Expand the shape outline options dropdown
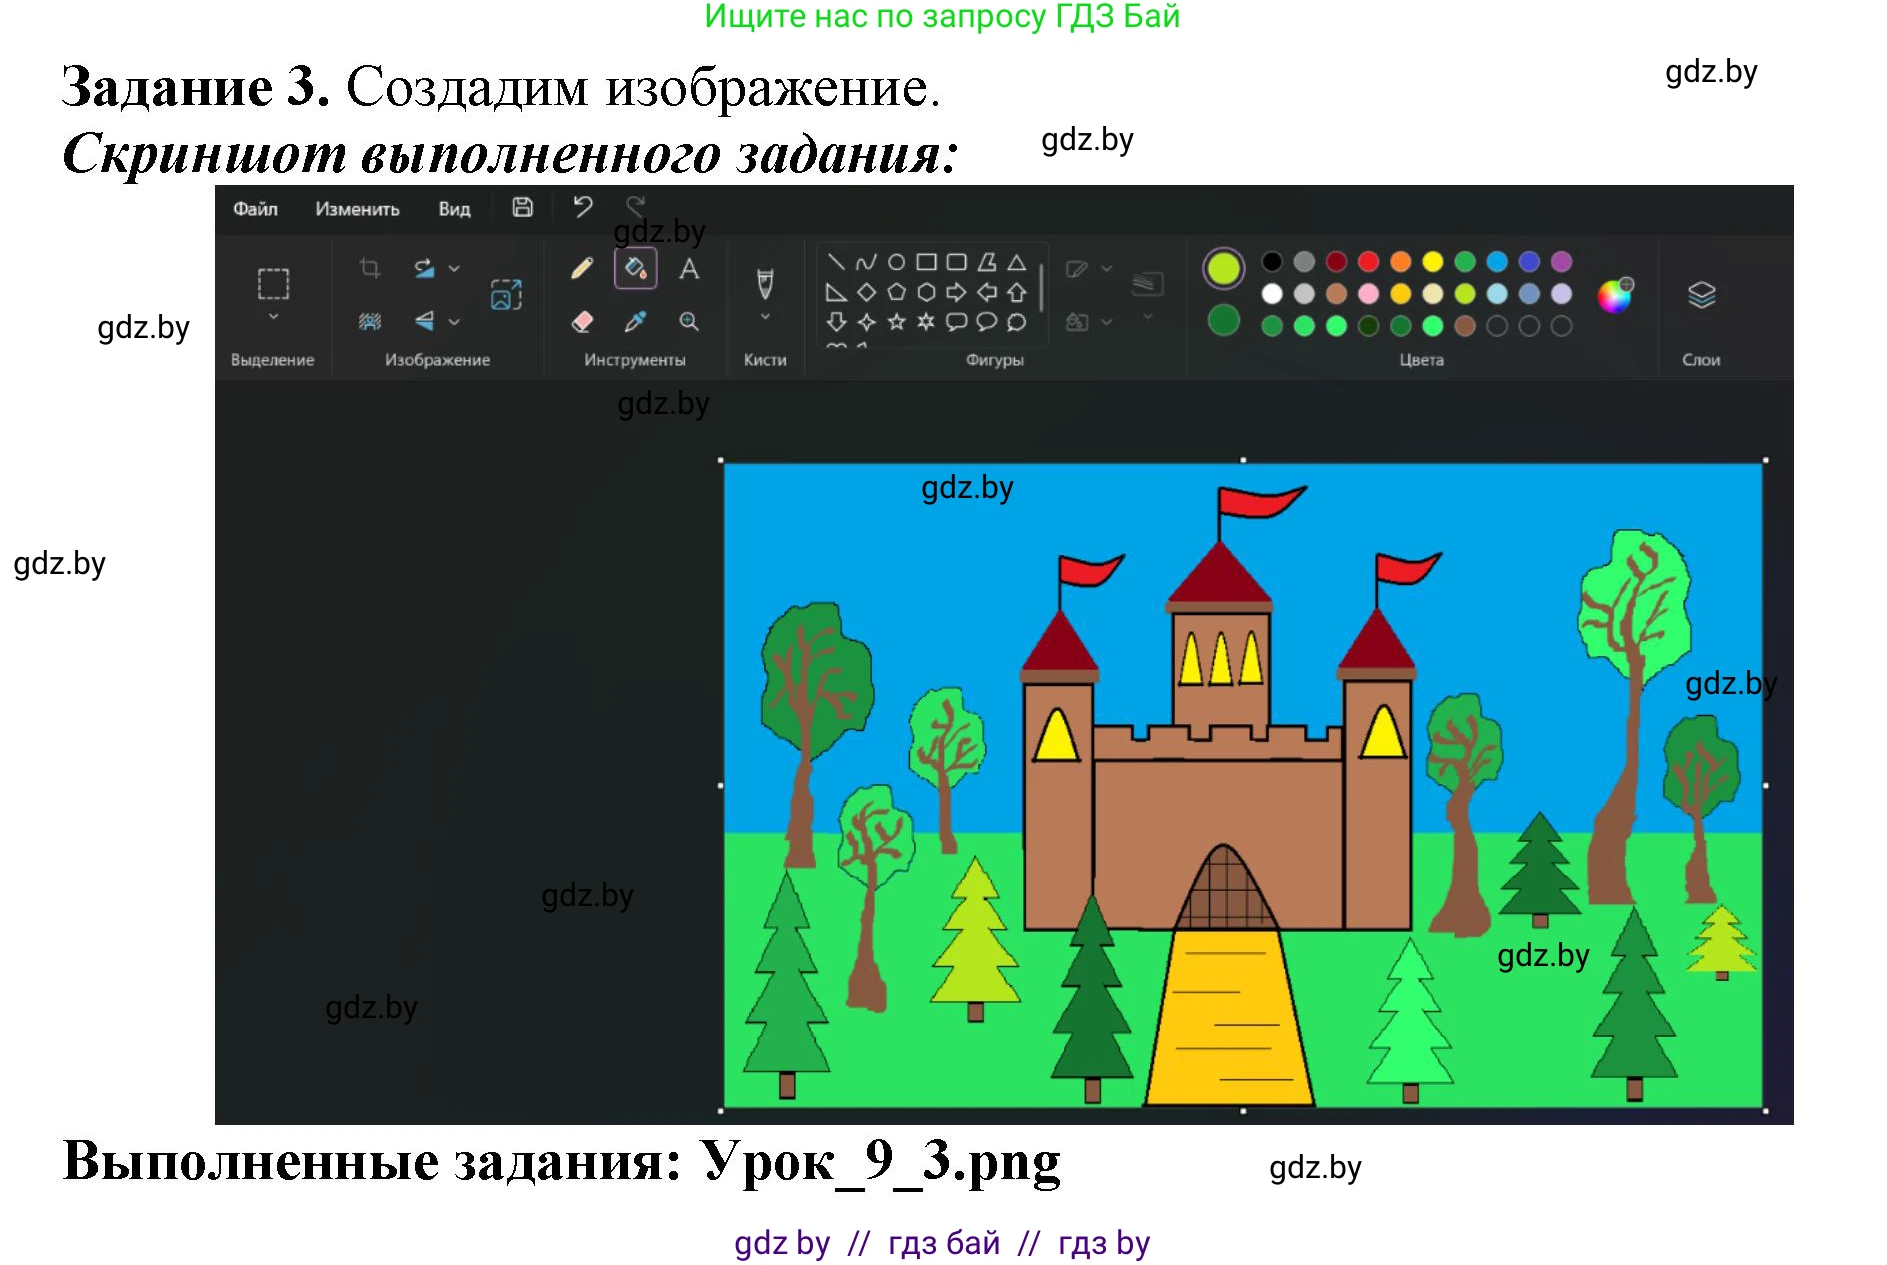Screen dimensions: 1887x1265 click(x=1106, y=266)
